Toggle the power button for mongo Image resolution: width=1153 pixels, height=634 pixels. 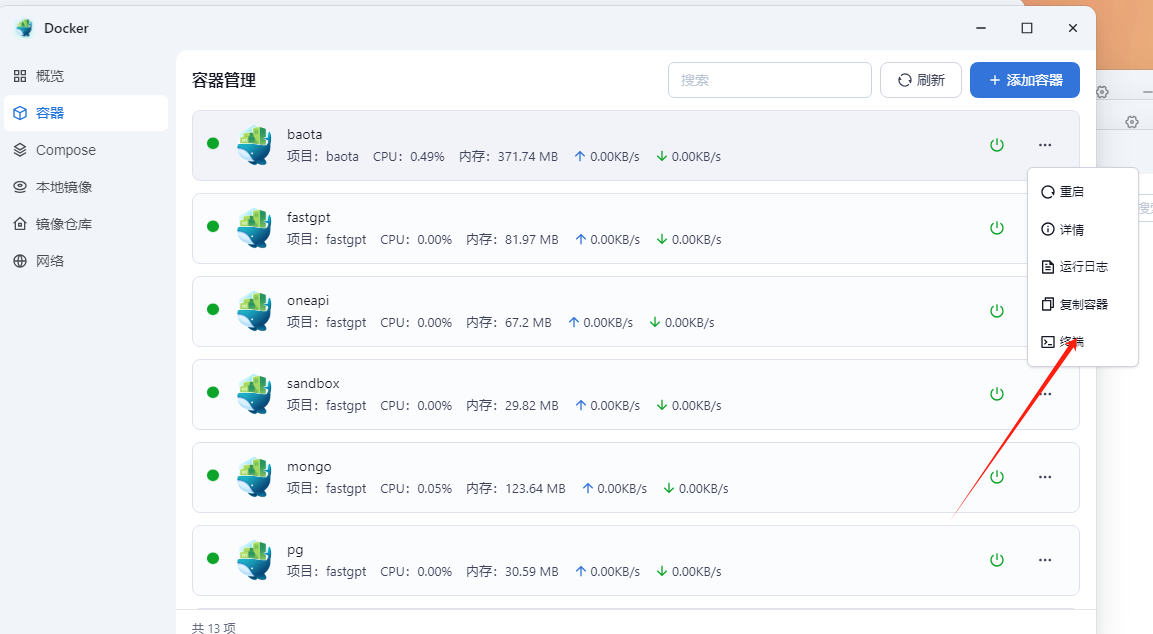997,477
